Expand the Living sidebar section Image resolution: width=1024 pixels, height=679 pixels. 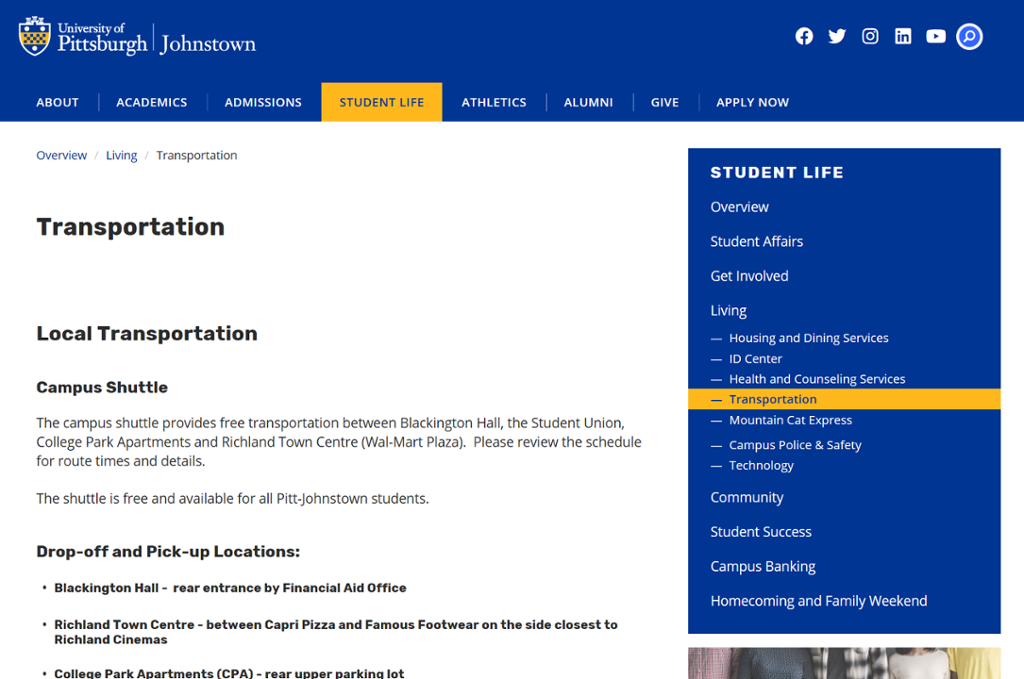coord(728,311)
